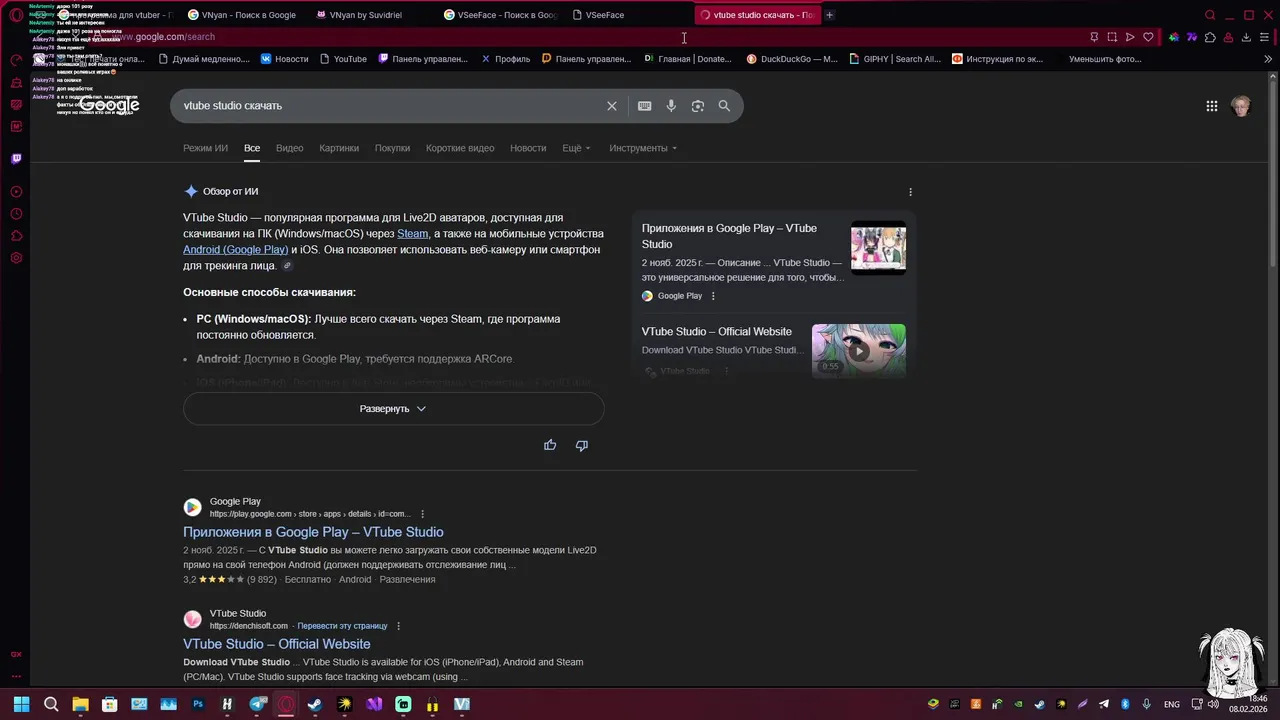Open Photoshop from the taskbar
The image size is (1280, 720).
click(x=198, y=704)
